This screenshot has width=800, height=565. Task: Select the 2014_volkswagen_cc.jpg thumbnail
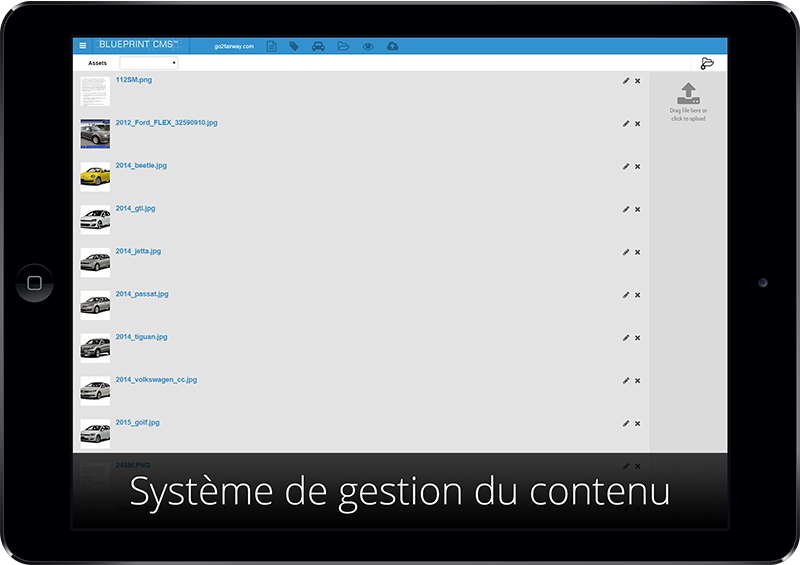click(x=95, y=391)
